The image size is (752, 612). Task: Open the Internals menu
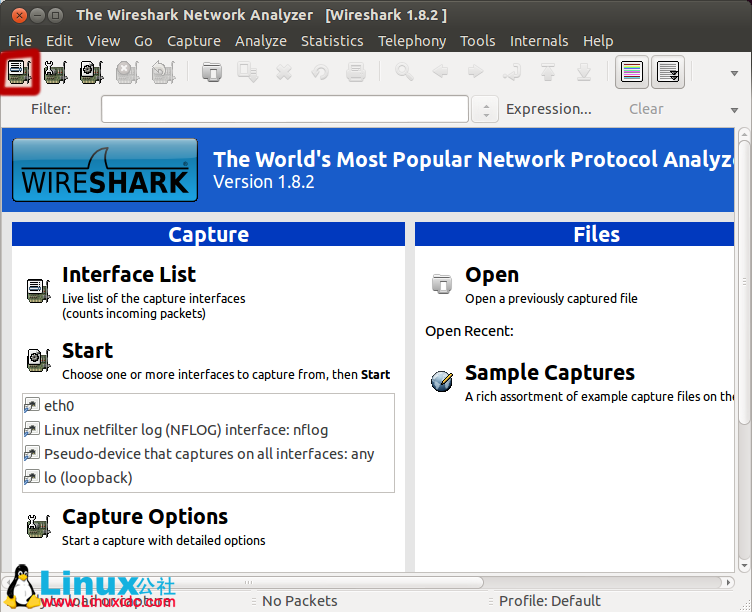click(539, 41)
